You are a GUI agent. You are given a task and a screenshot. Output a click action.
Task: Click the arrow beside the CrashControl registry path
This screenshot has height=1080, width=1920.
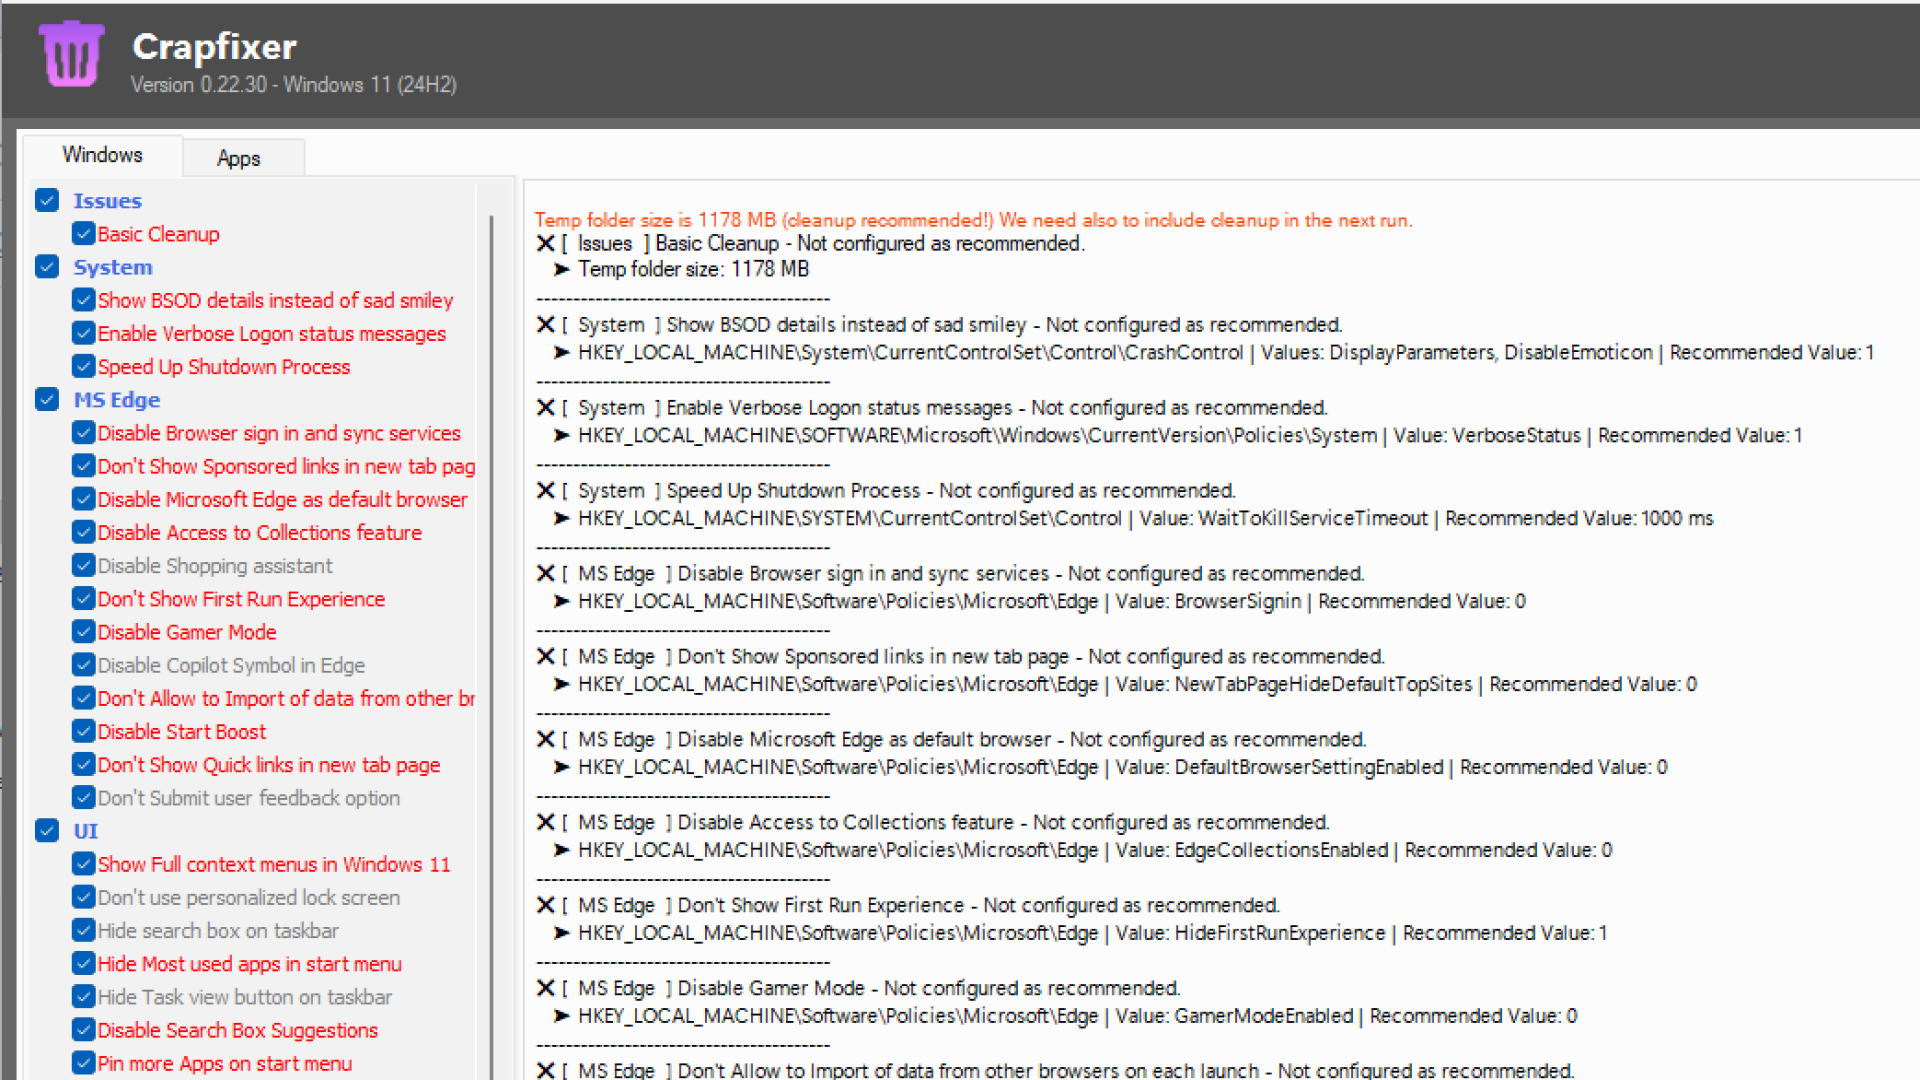point(561,352)
